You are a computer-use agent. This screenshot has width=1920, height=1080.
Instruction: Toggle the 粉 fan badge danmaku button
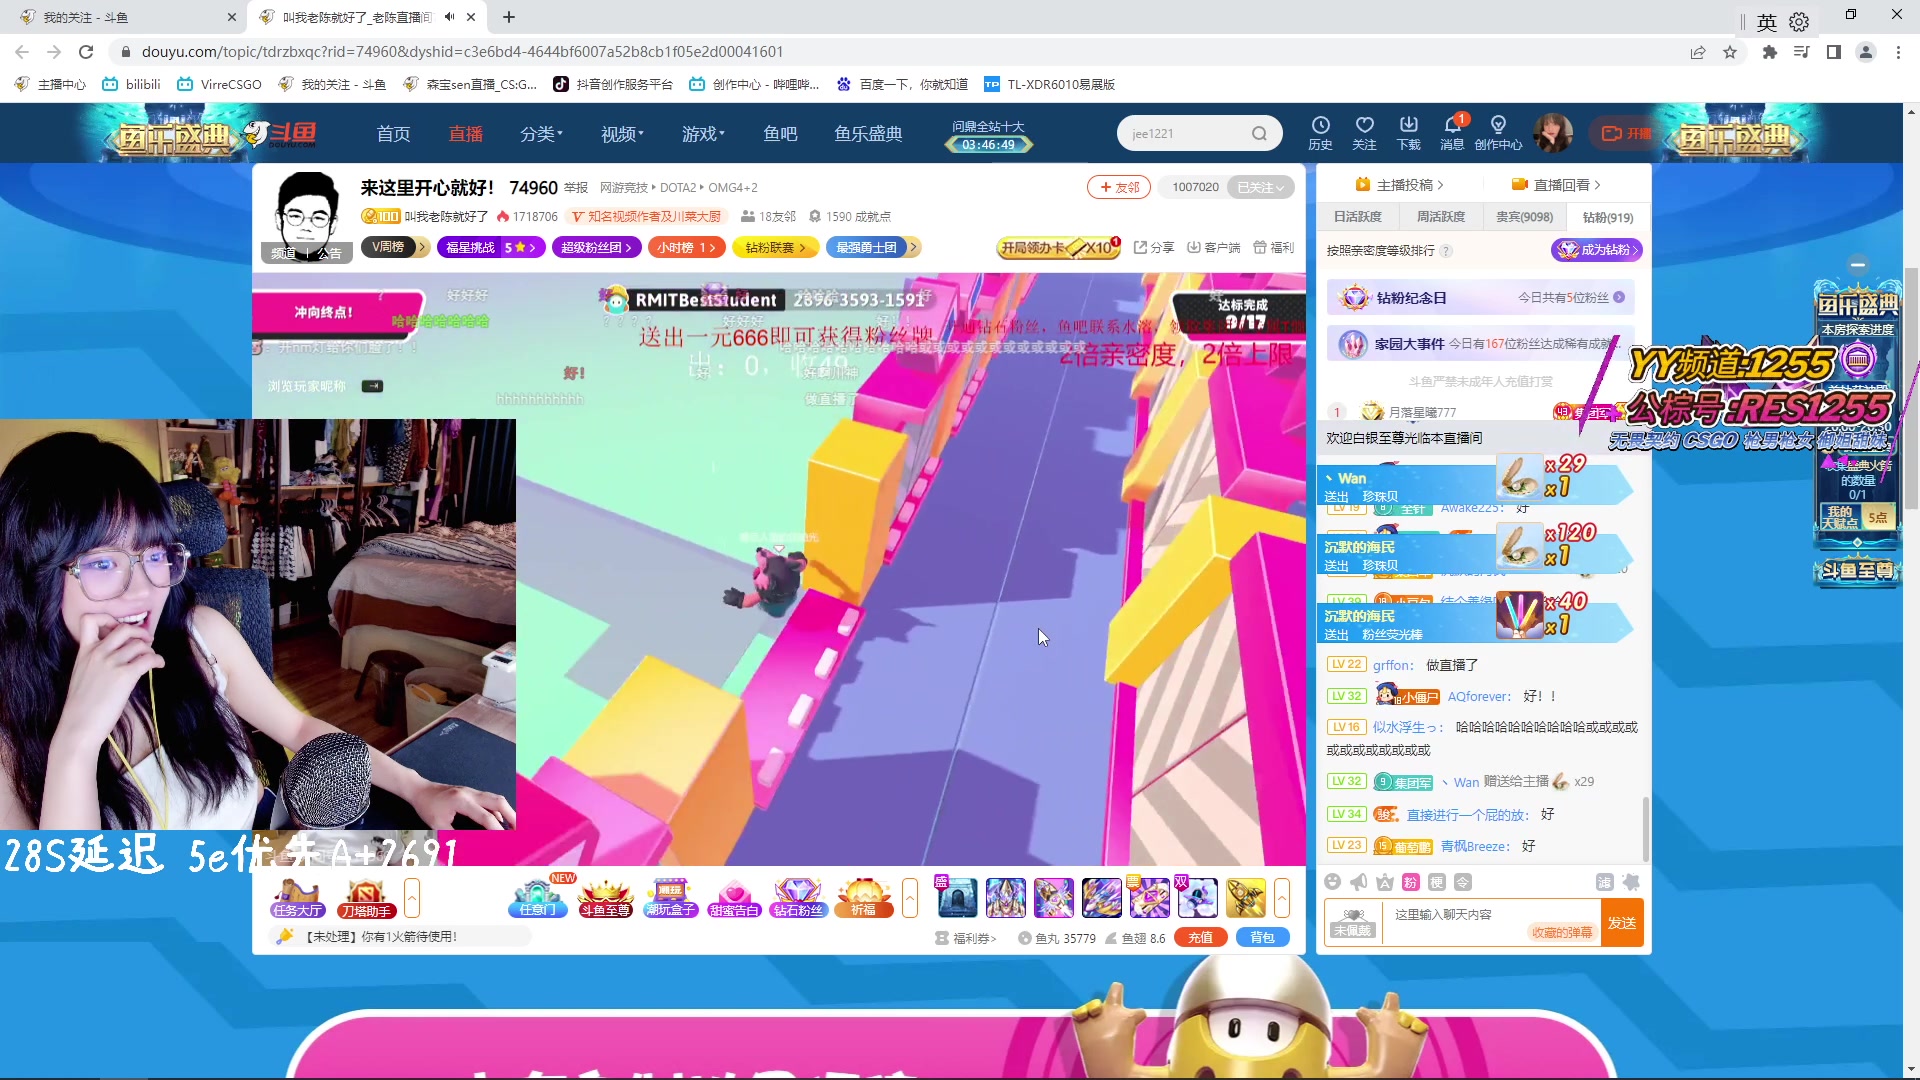(x=1410, y=882)
